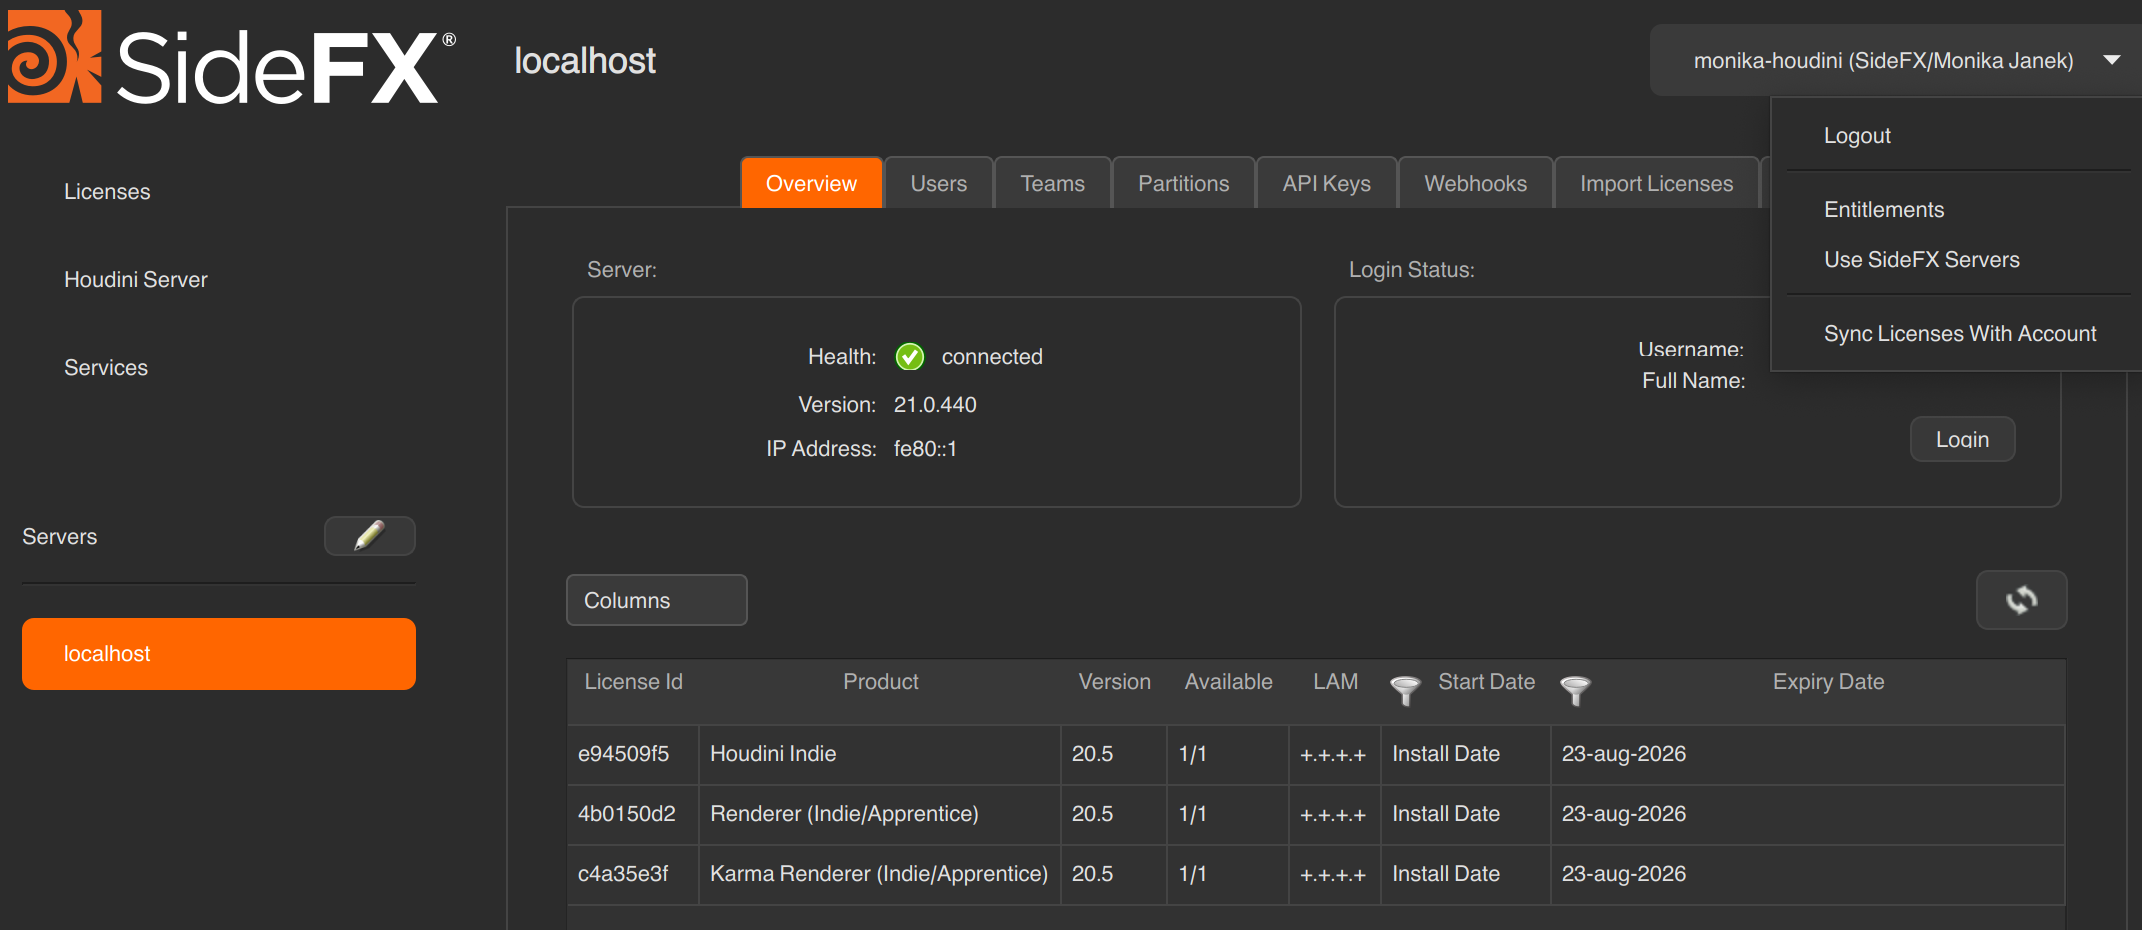This screenshot has width=2142, height=930.
Task: Click the +.+.+.+ LAM cell for Houdini Indie
Action: [1333, 756]
